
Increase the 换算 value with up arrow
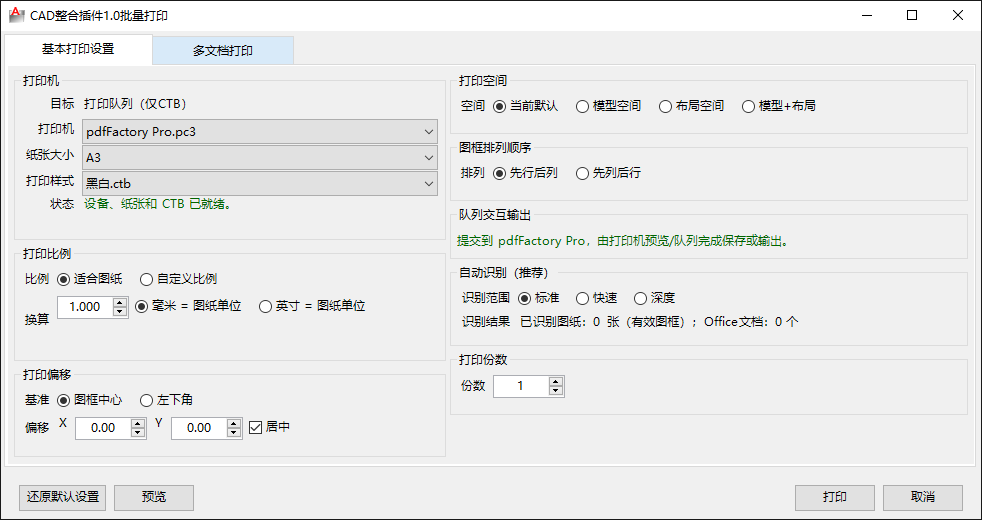pyautogui.click(x=120, y=302)
